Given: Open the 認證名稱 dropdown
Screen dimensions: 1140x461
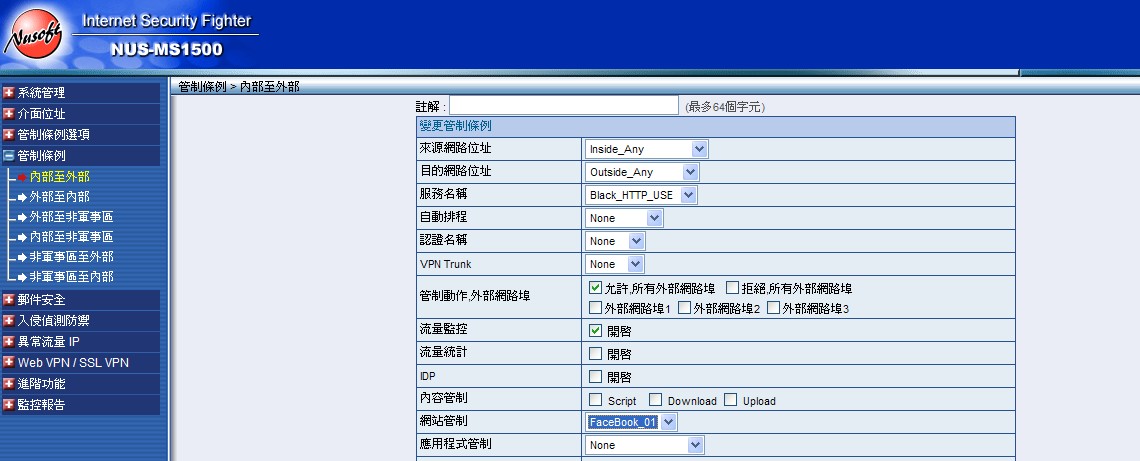Looking at the screenshot, I should pyautogui.click(x=615, y=241).
